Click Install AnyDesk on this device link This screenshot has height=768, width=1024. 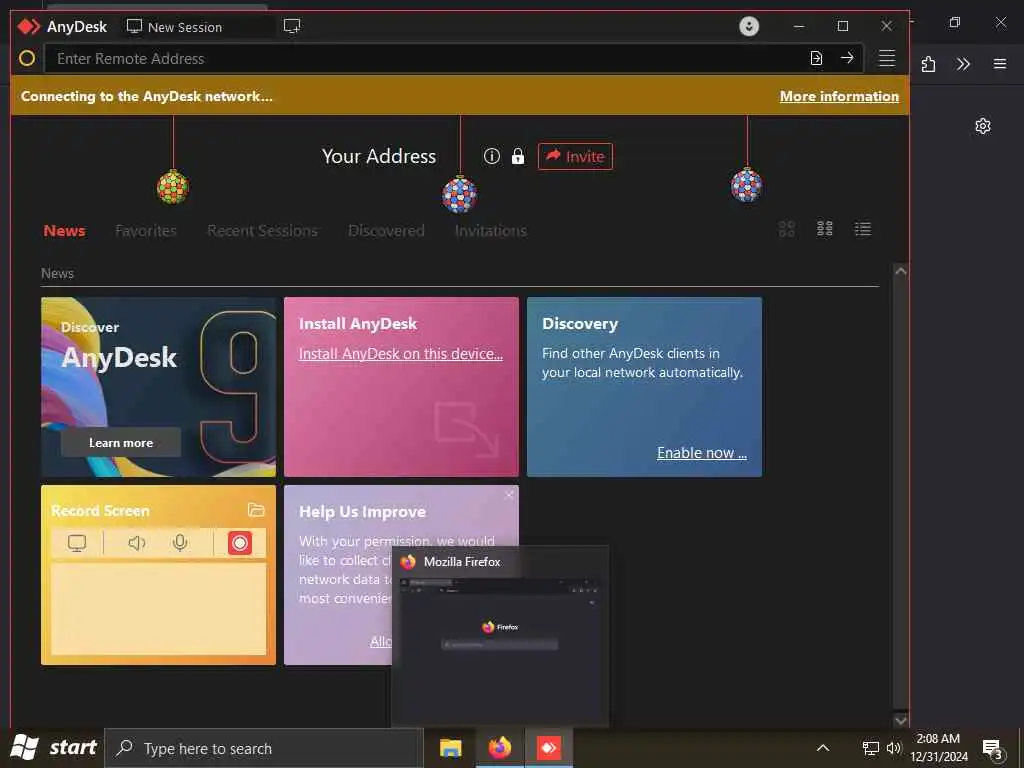401,354
